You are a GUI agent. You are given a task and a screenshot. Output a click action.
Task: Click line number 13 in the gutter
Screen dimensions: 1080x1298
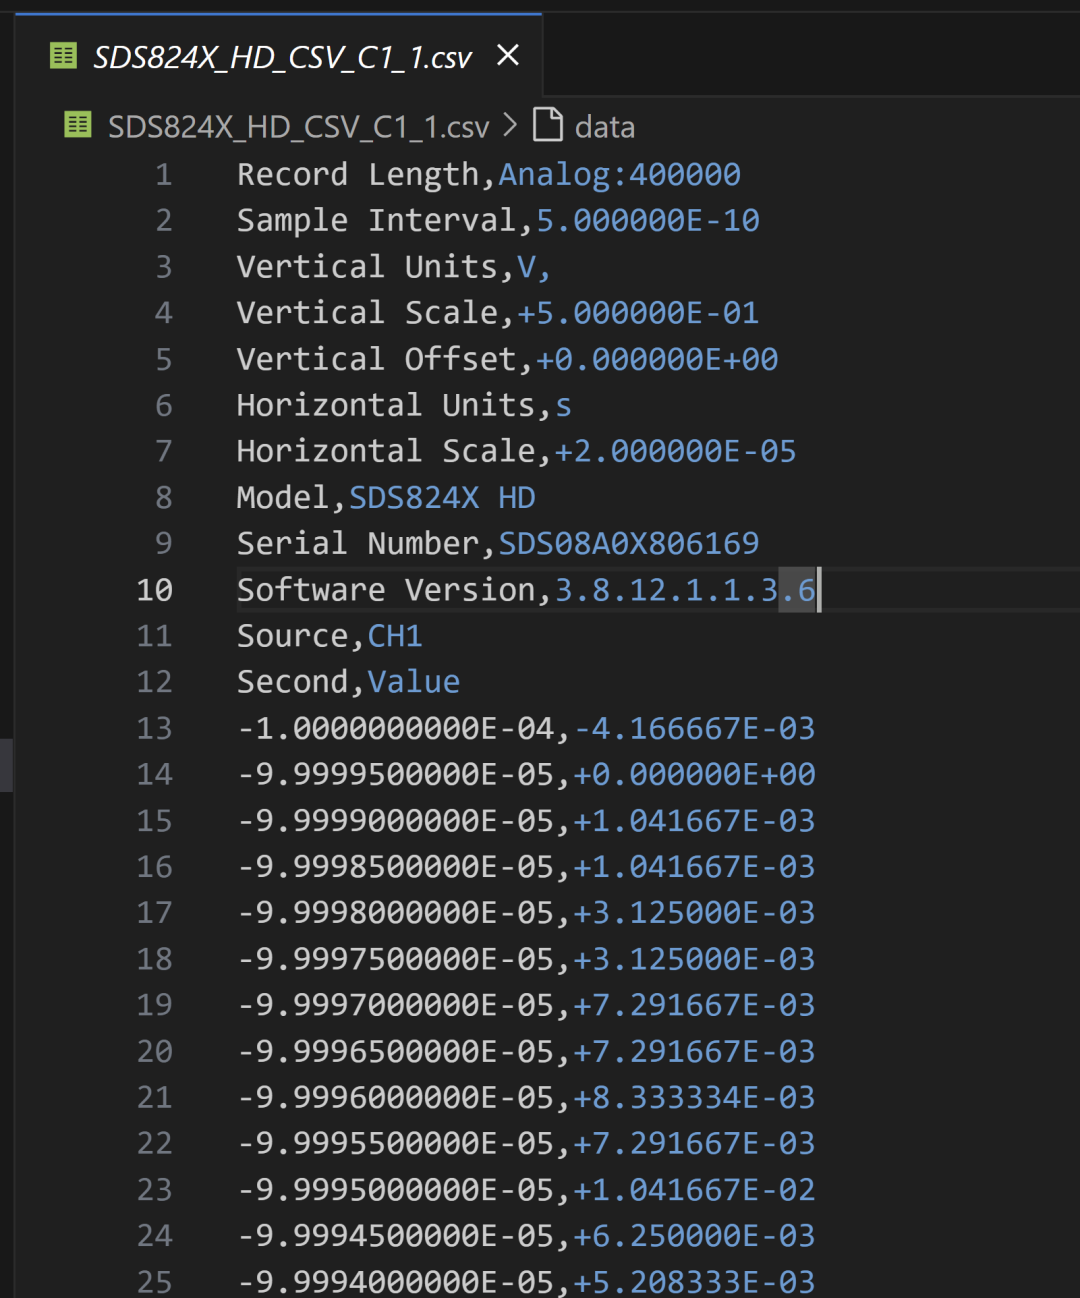point(155,728)
